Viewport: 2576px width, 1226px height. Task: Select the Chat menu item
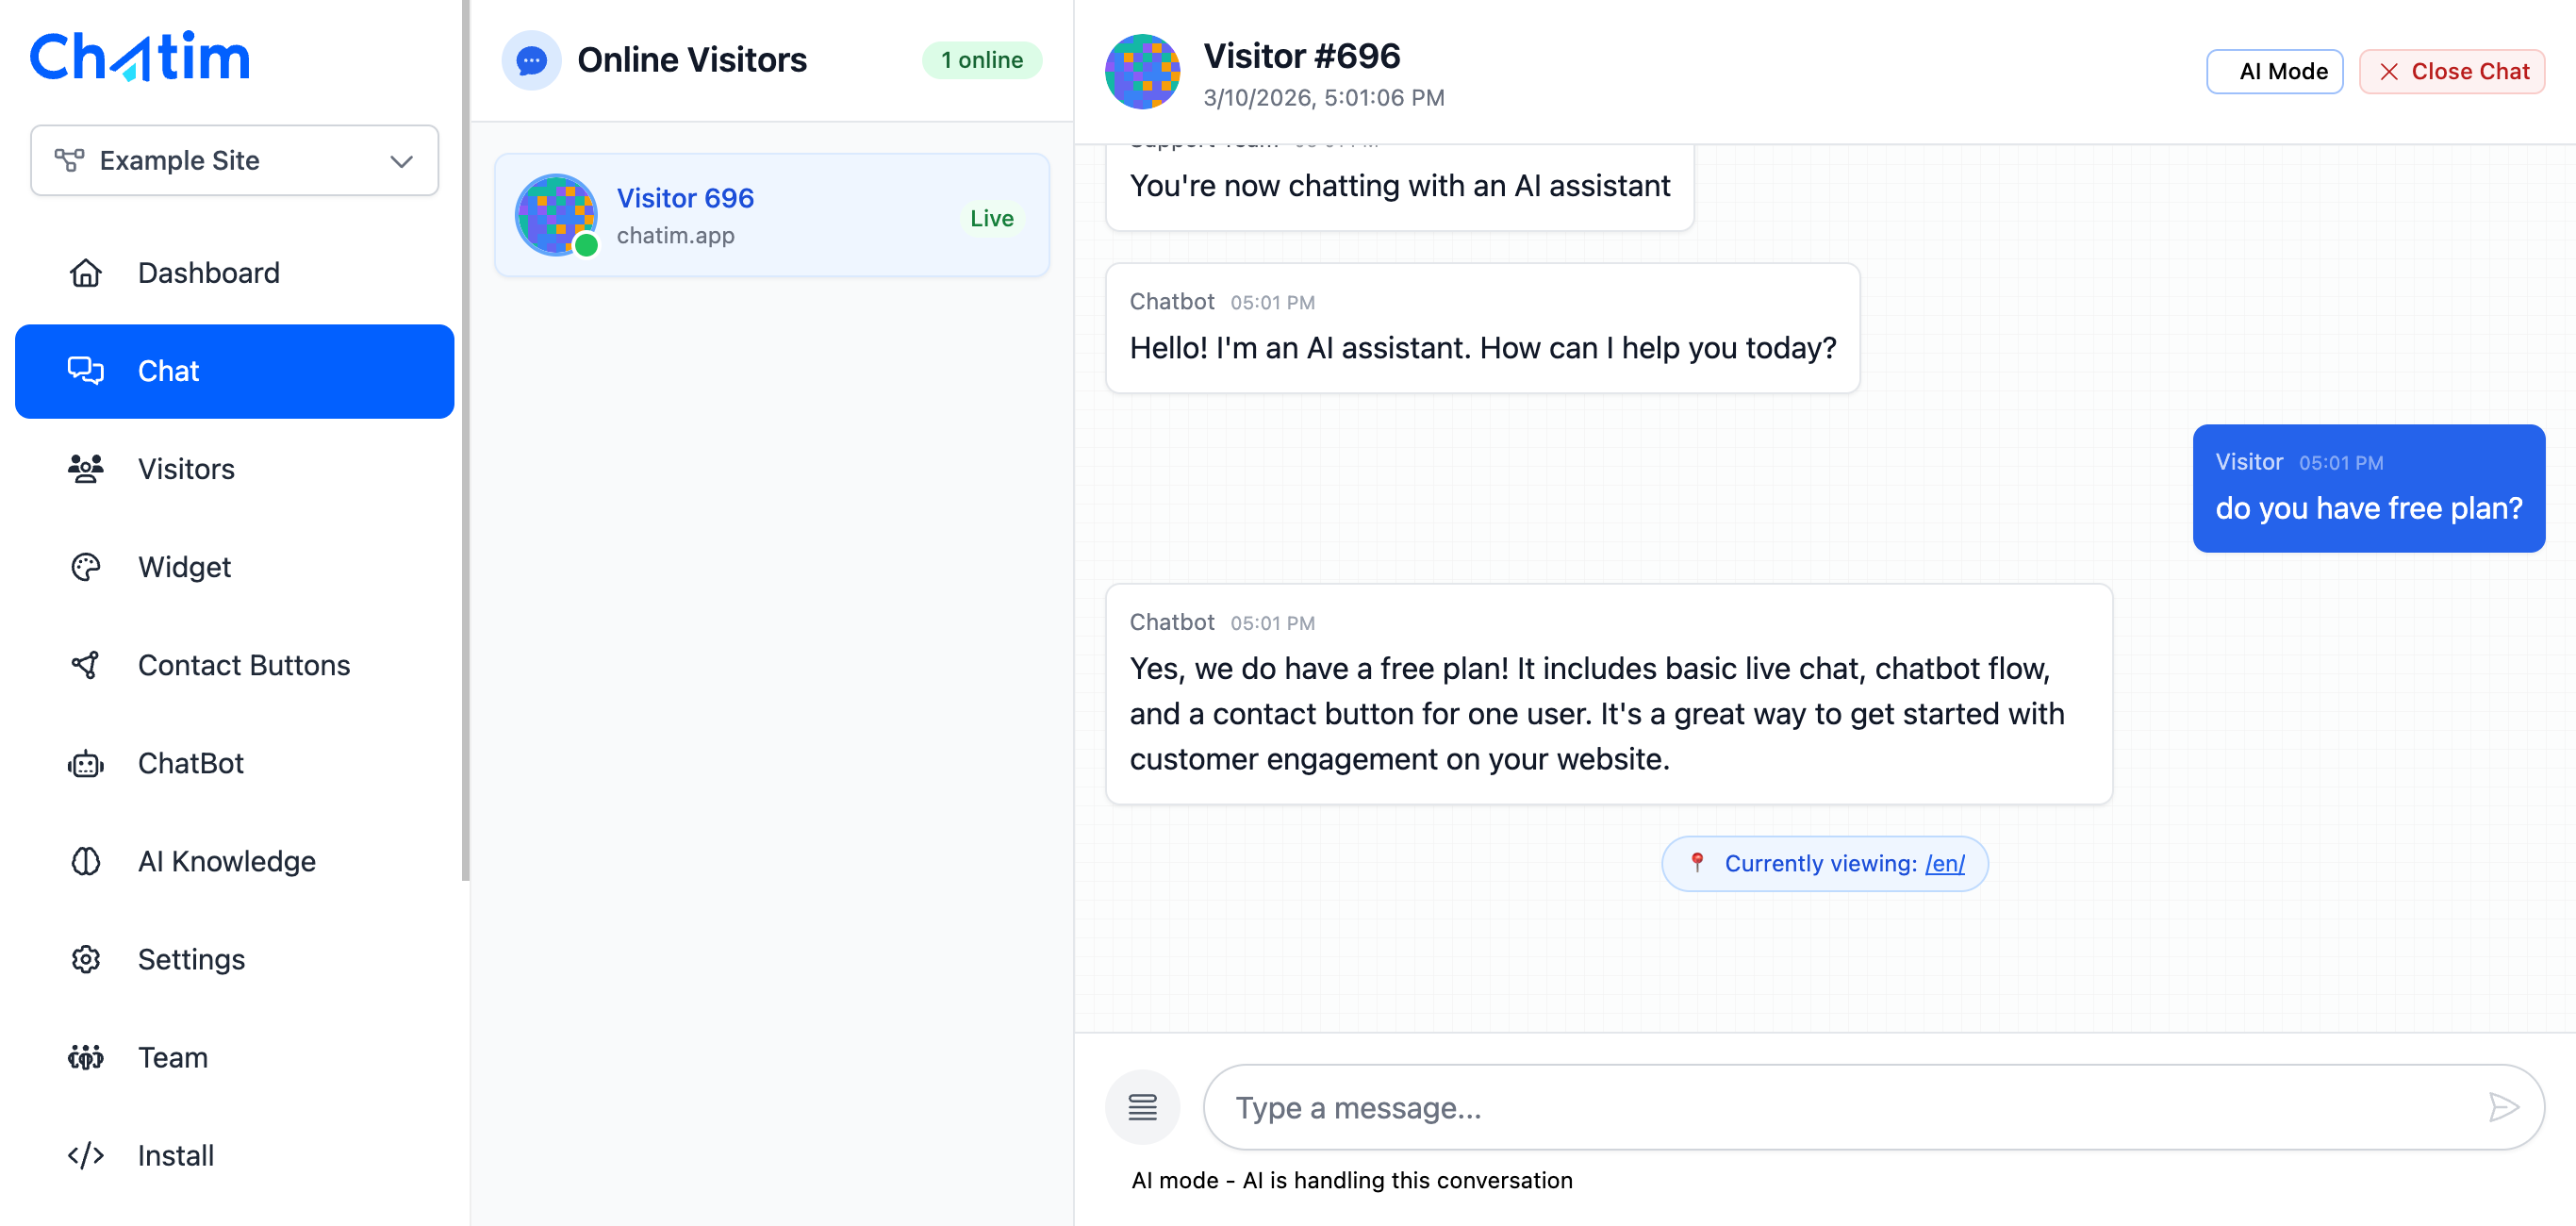coord(234,371)
